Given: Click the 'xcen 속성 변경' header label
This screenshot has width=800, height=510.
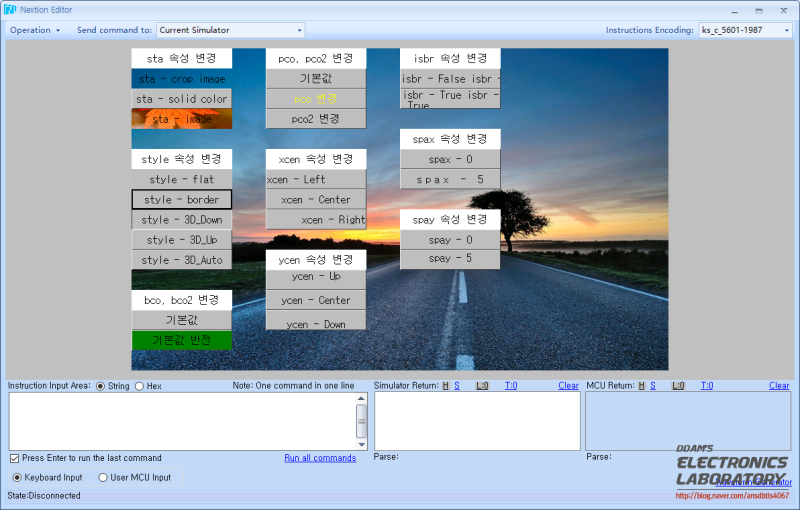Looking at the screenshot, I should click(x=316, y=159).
